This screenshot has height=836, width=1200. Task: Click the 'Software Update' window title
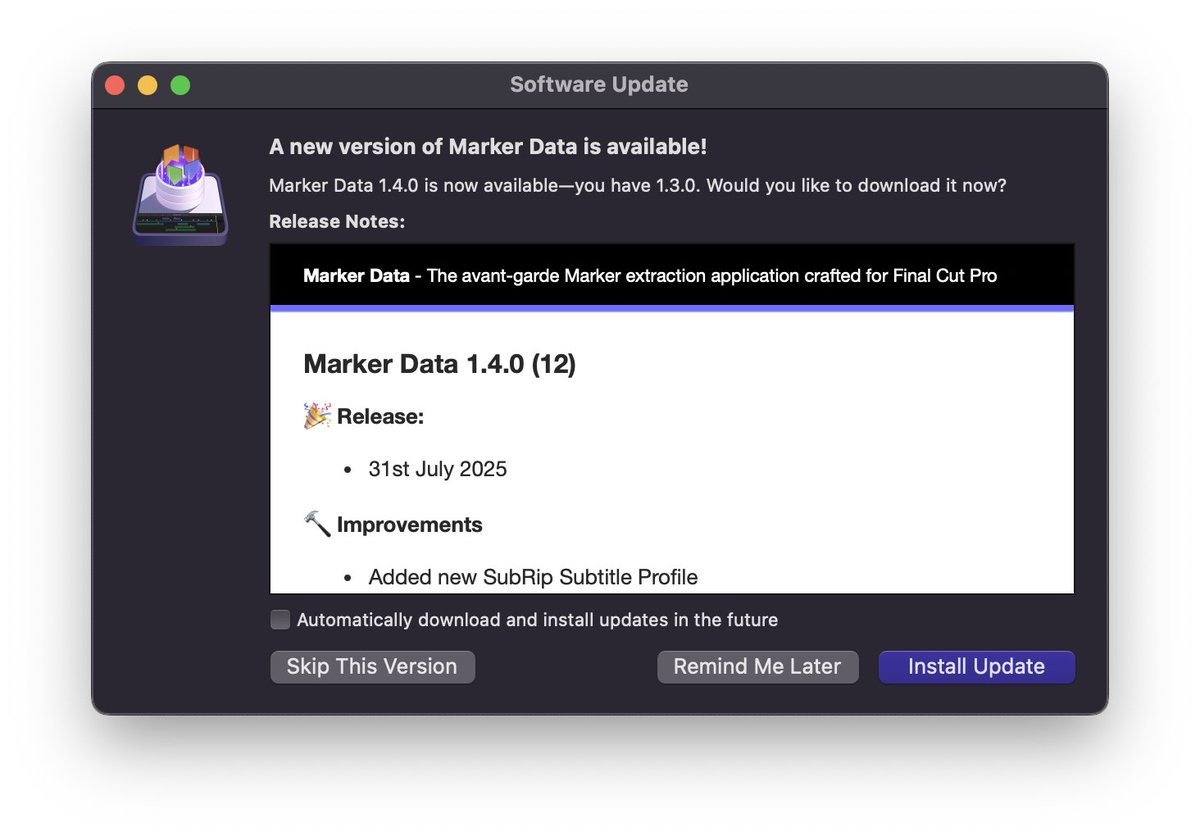point(599,85)
